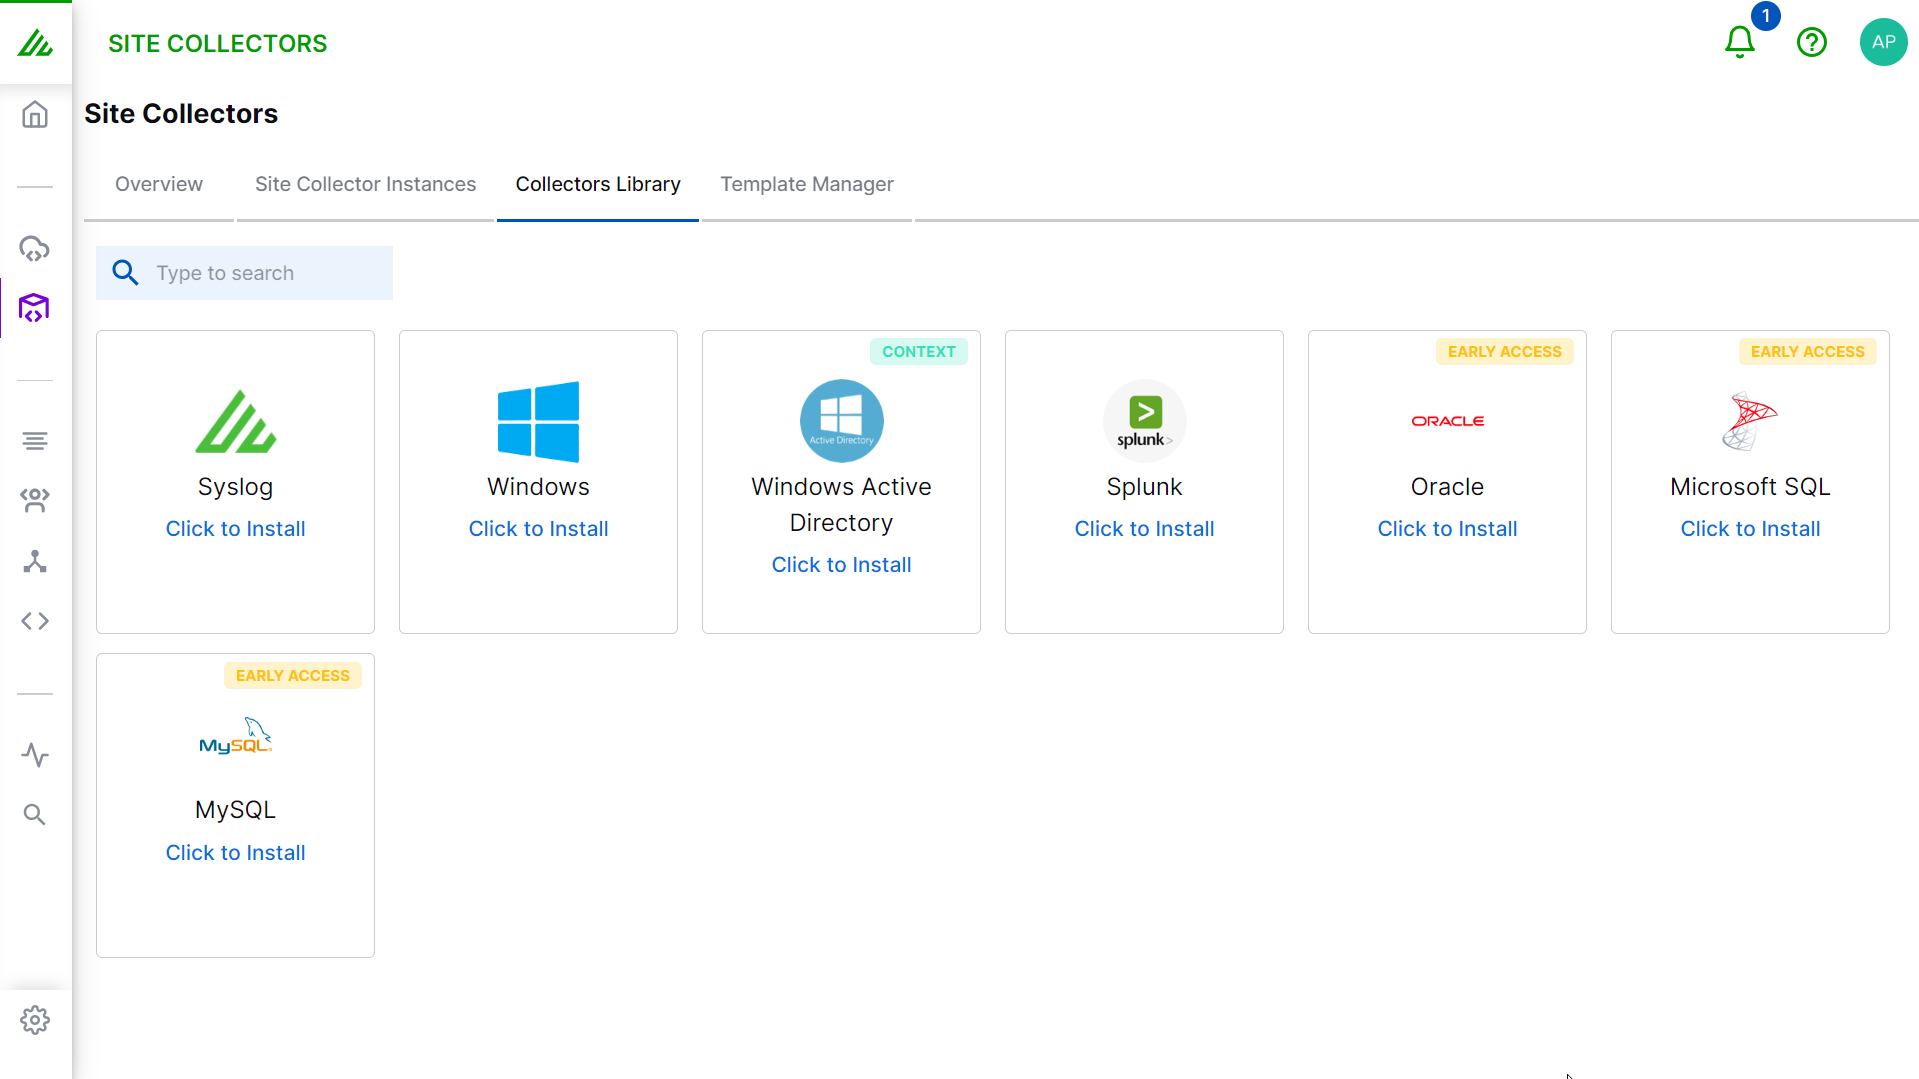Screen dimensions: 1919x1079
Task: Switch to the Overview tab
Action: (159, 184)
